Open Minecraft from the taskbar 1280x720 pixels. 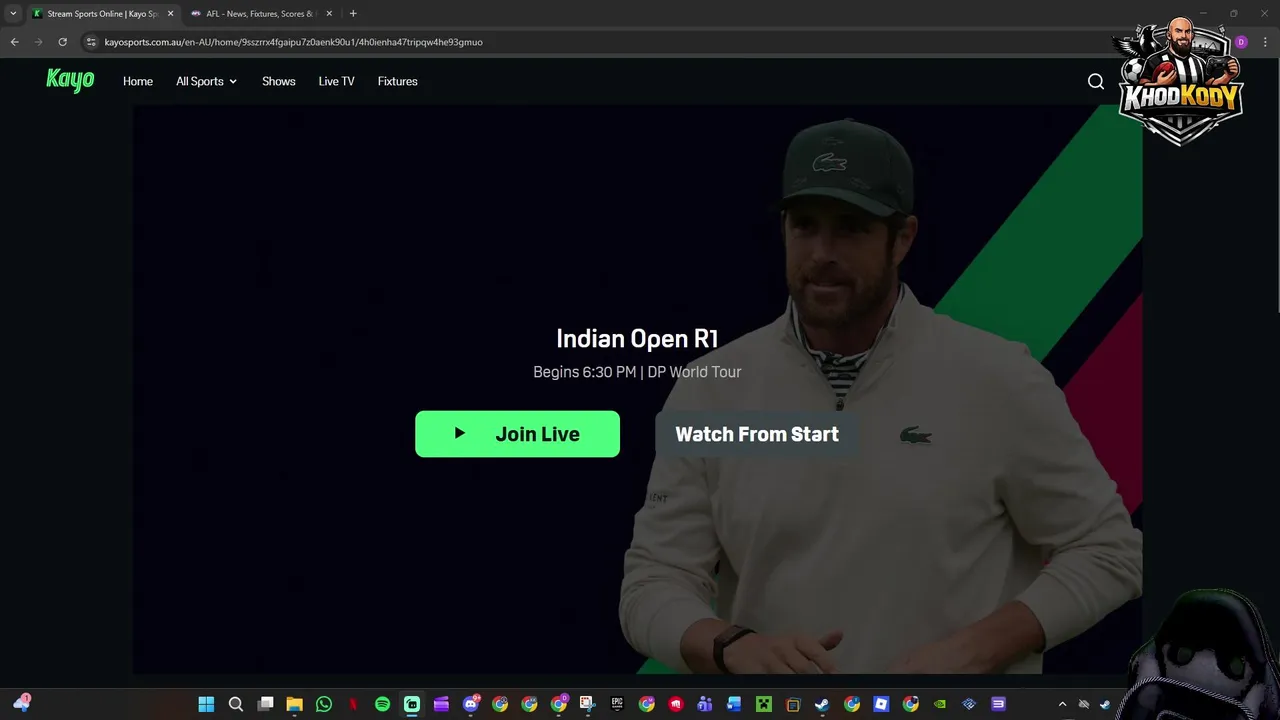click(x=764, y=704)
